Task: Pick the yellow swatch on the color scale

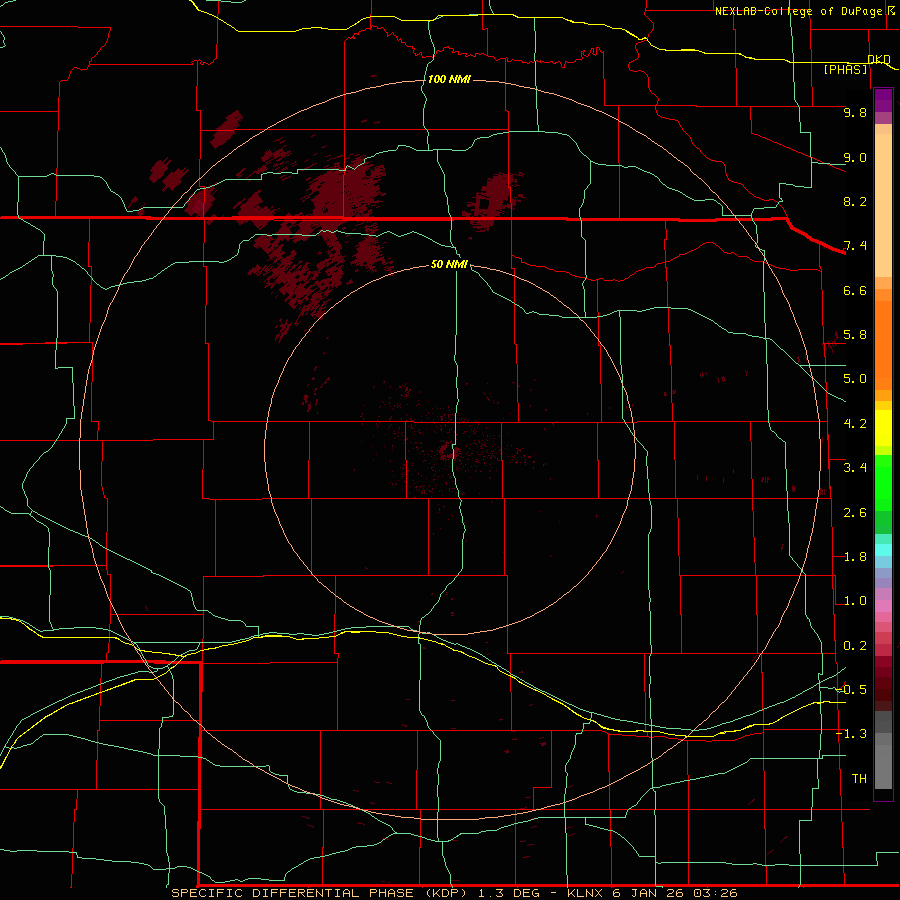Action: 883,428
